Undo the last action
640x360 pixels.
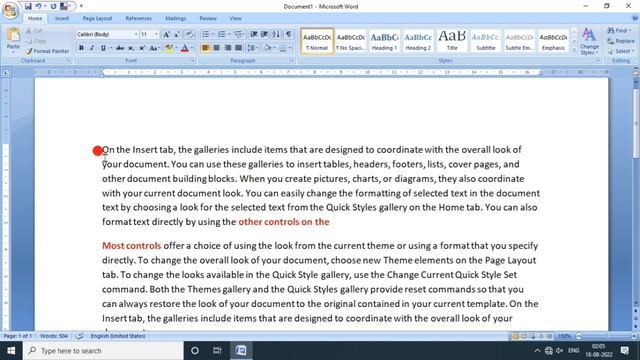(38, 6)
